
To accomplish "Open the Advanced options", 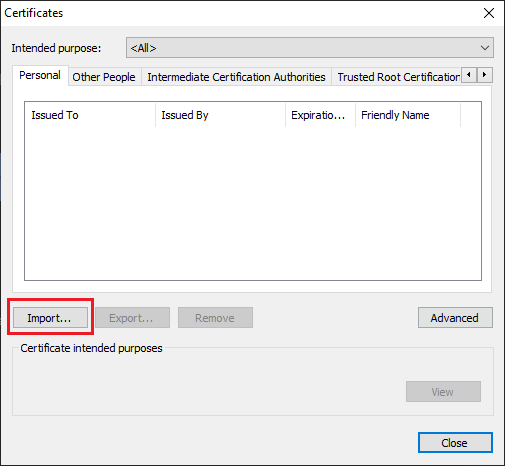I will click(455, 318).
